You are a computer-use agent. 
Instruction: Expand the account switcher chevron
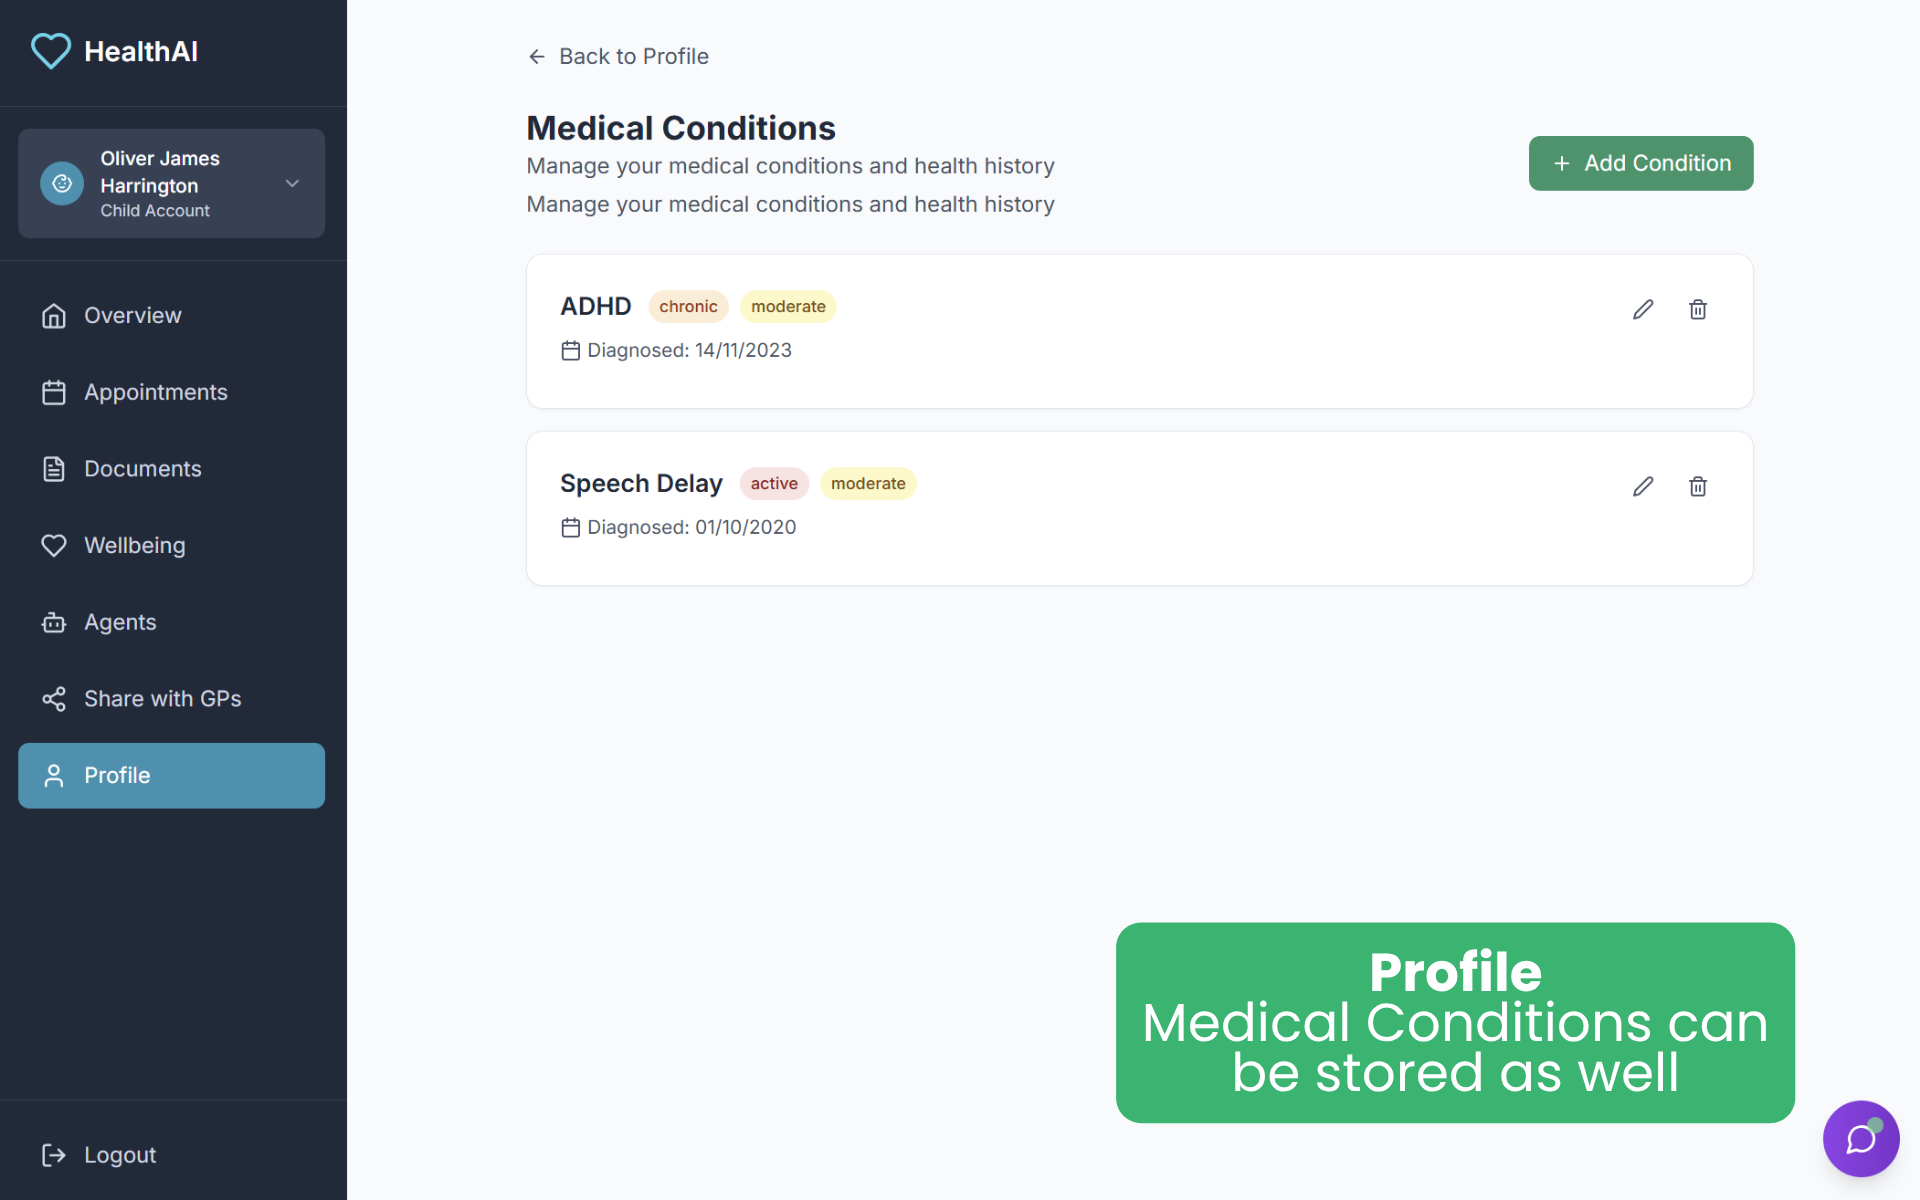[292, 184]
